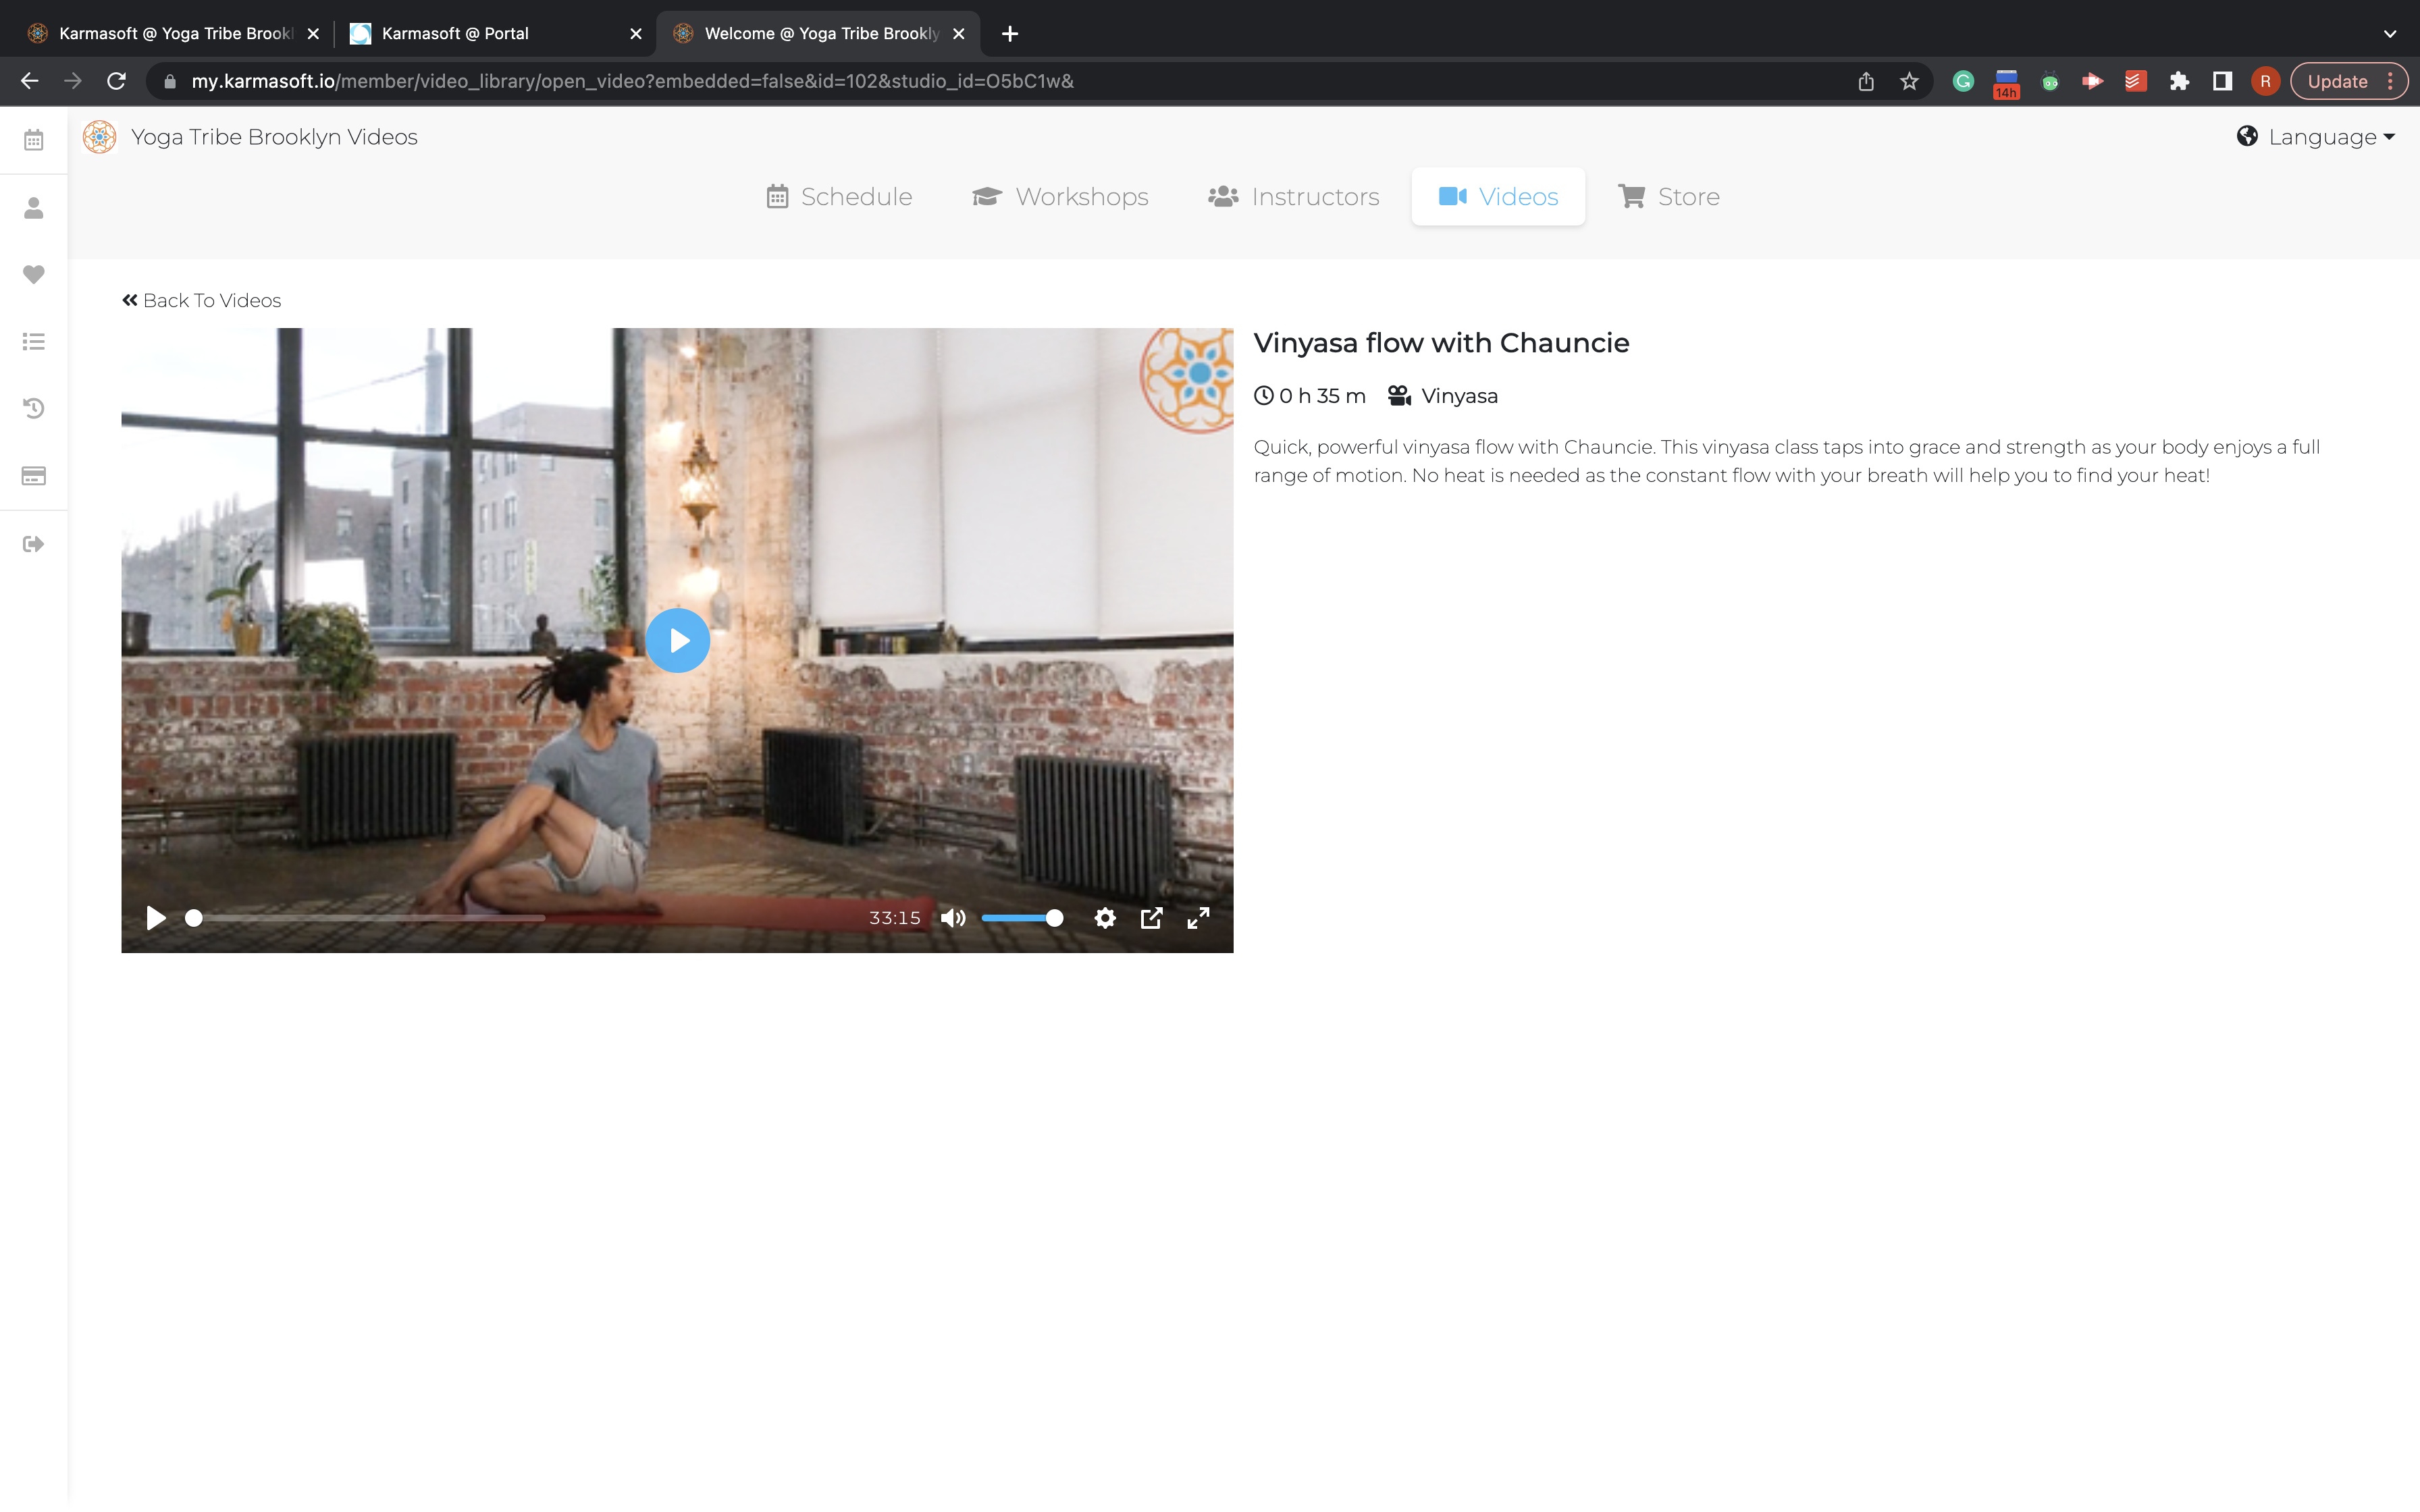Click the sign-out icon in sidebar
The height and width of the screenshot is (1512, 2420).
point(33,544)
